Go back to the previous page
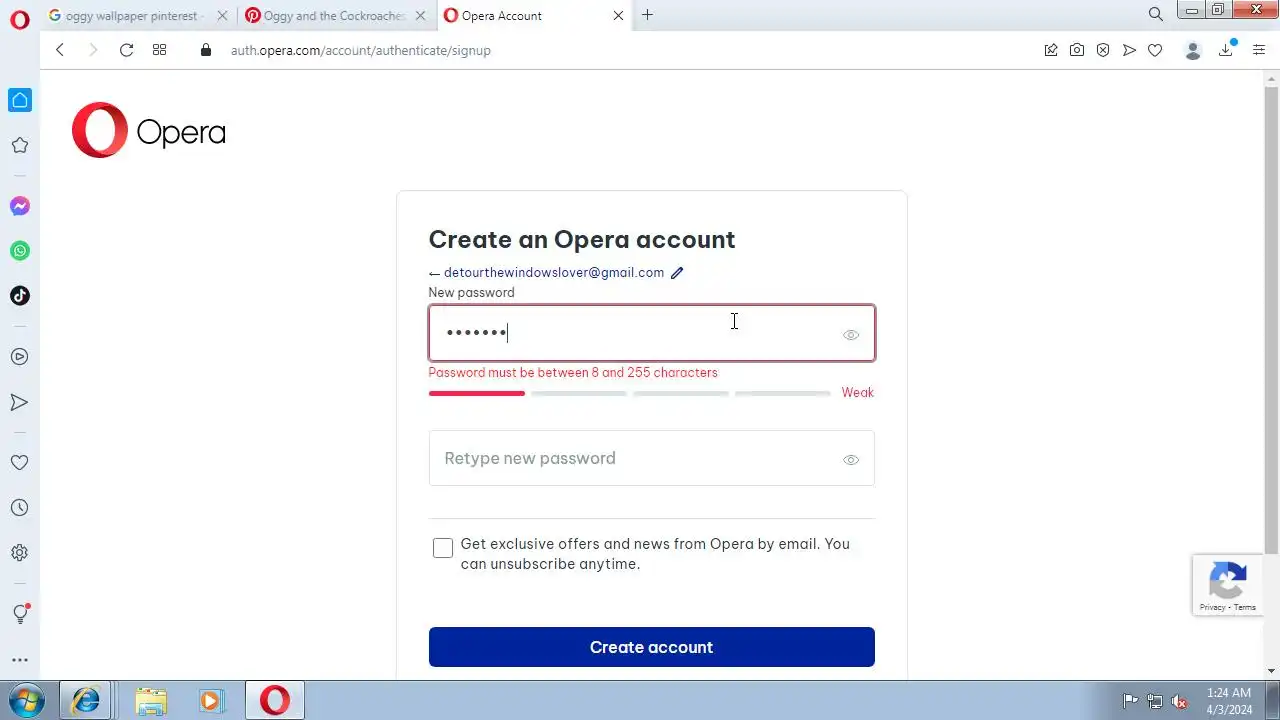The image size is (1280, 720). click(x=60, y=50)
